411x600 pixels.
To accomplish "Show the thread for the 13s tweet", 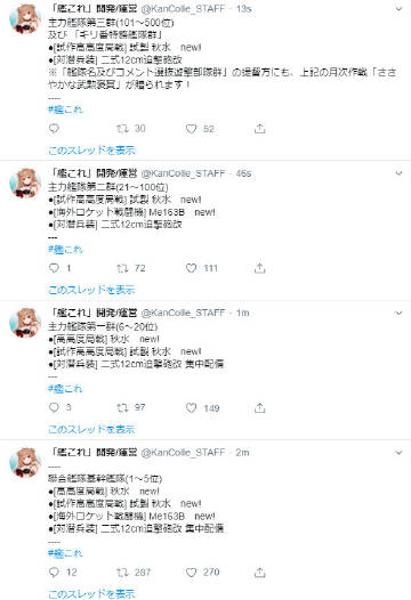I will pos(92,150).
